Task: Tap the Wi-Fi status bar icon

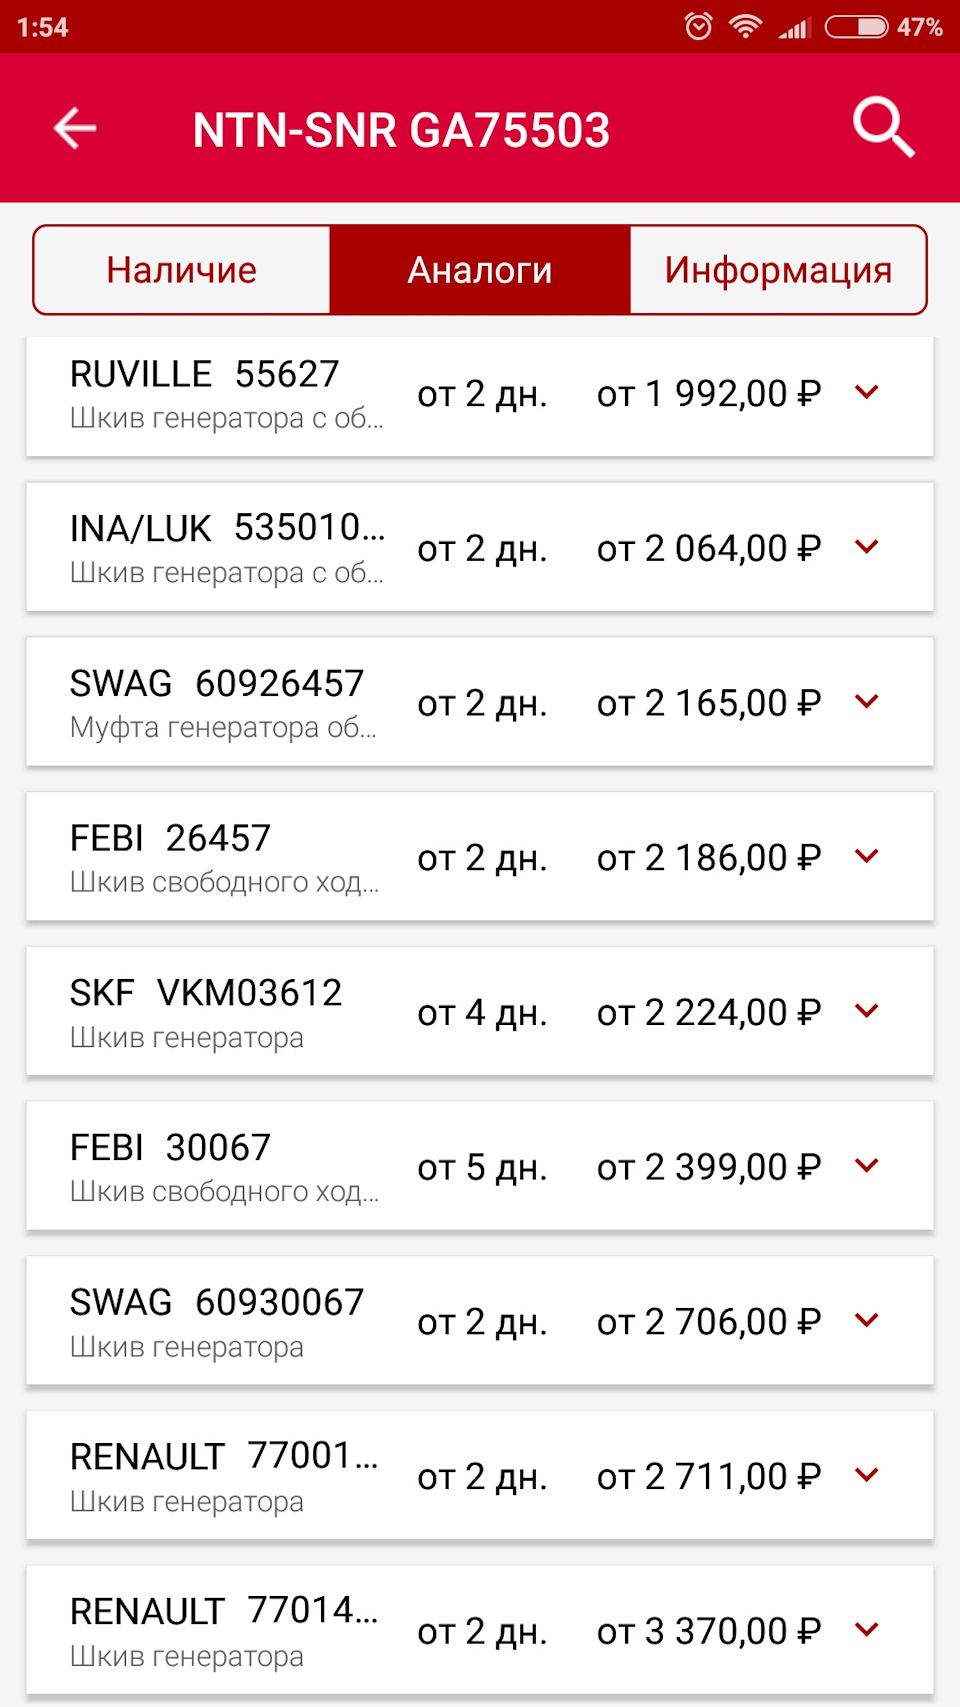Action: point(744,26)
